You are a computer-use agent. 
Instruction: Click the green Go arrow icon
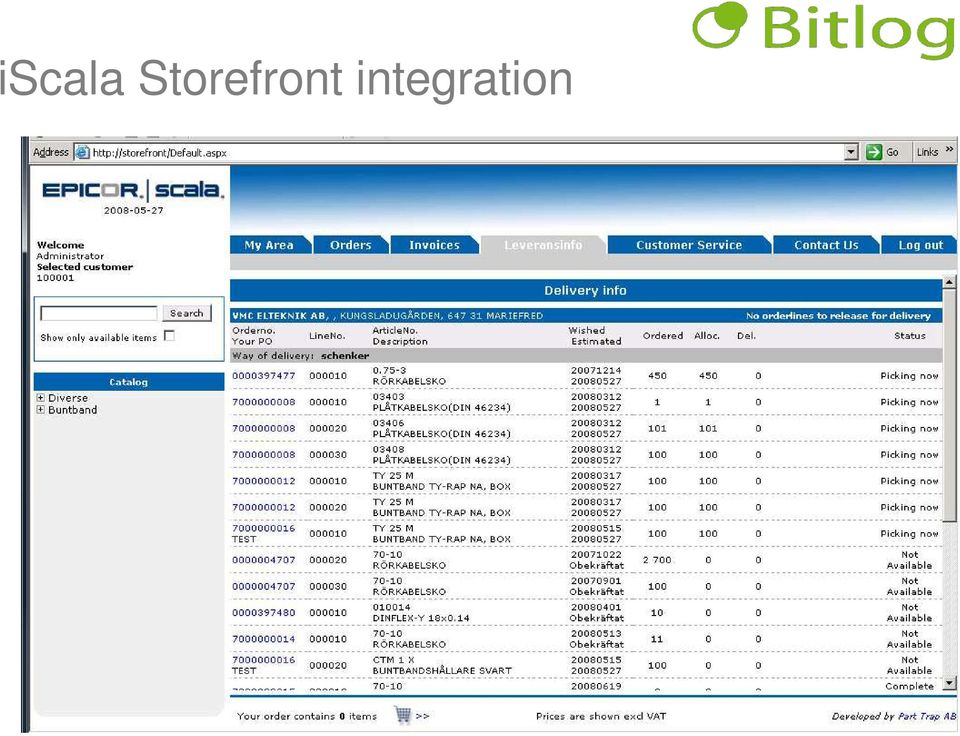click(874, 152)
